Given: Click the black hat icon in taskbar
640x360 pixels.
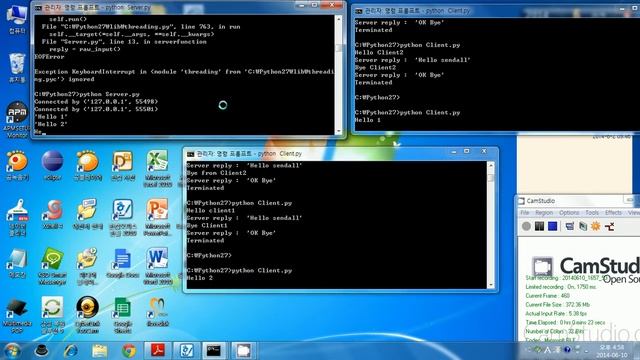Looking at the screenshot, I should (x=41, y=351).
